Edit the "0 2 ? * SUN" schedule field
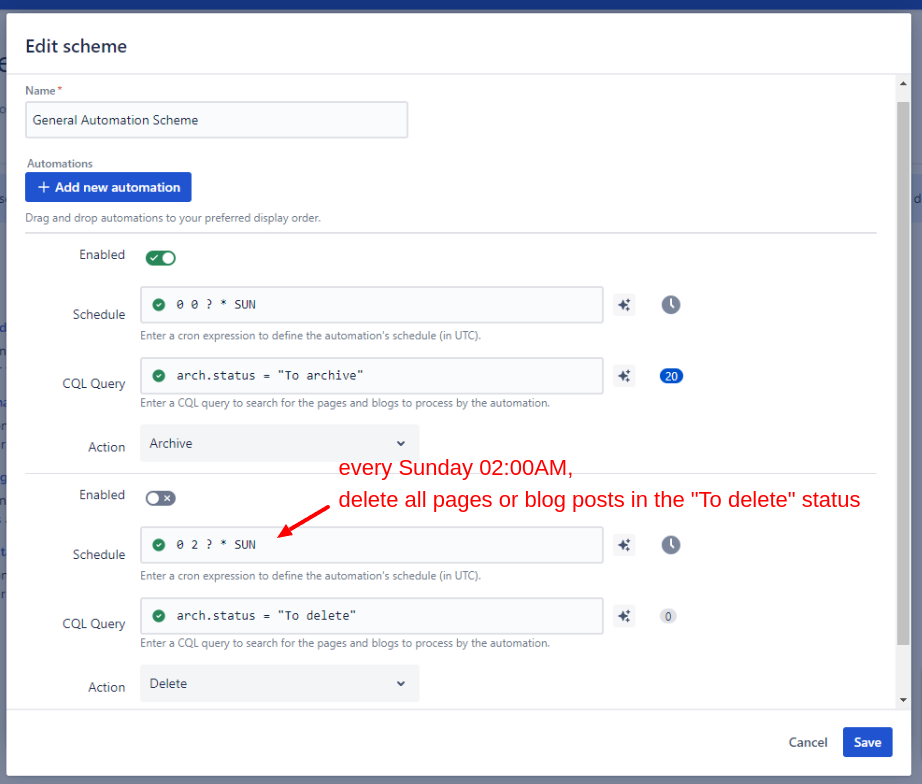The width and height of the screenshot is (922, 784). click(372, 545)
